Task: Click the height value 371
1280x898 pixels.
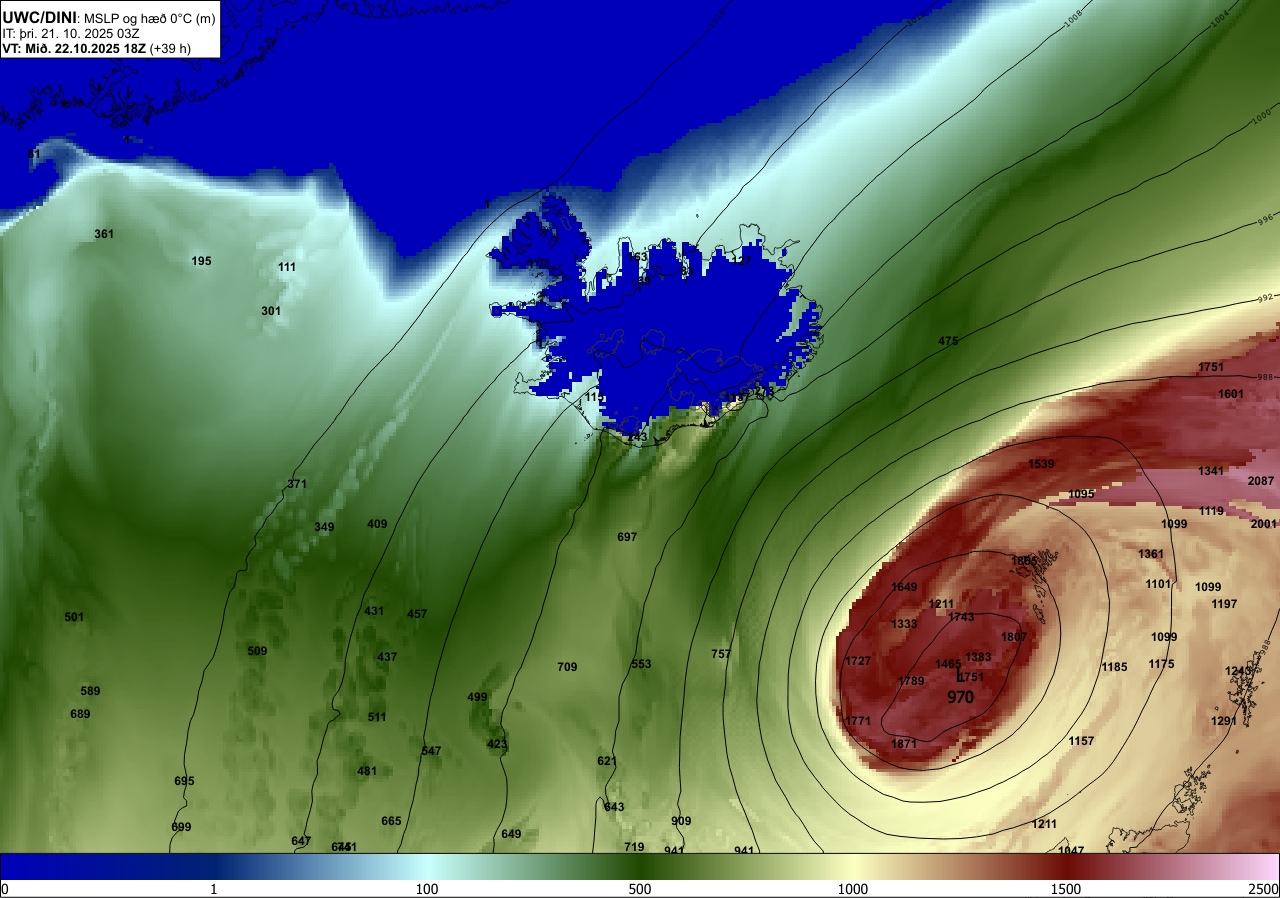Action: point(297,484)
